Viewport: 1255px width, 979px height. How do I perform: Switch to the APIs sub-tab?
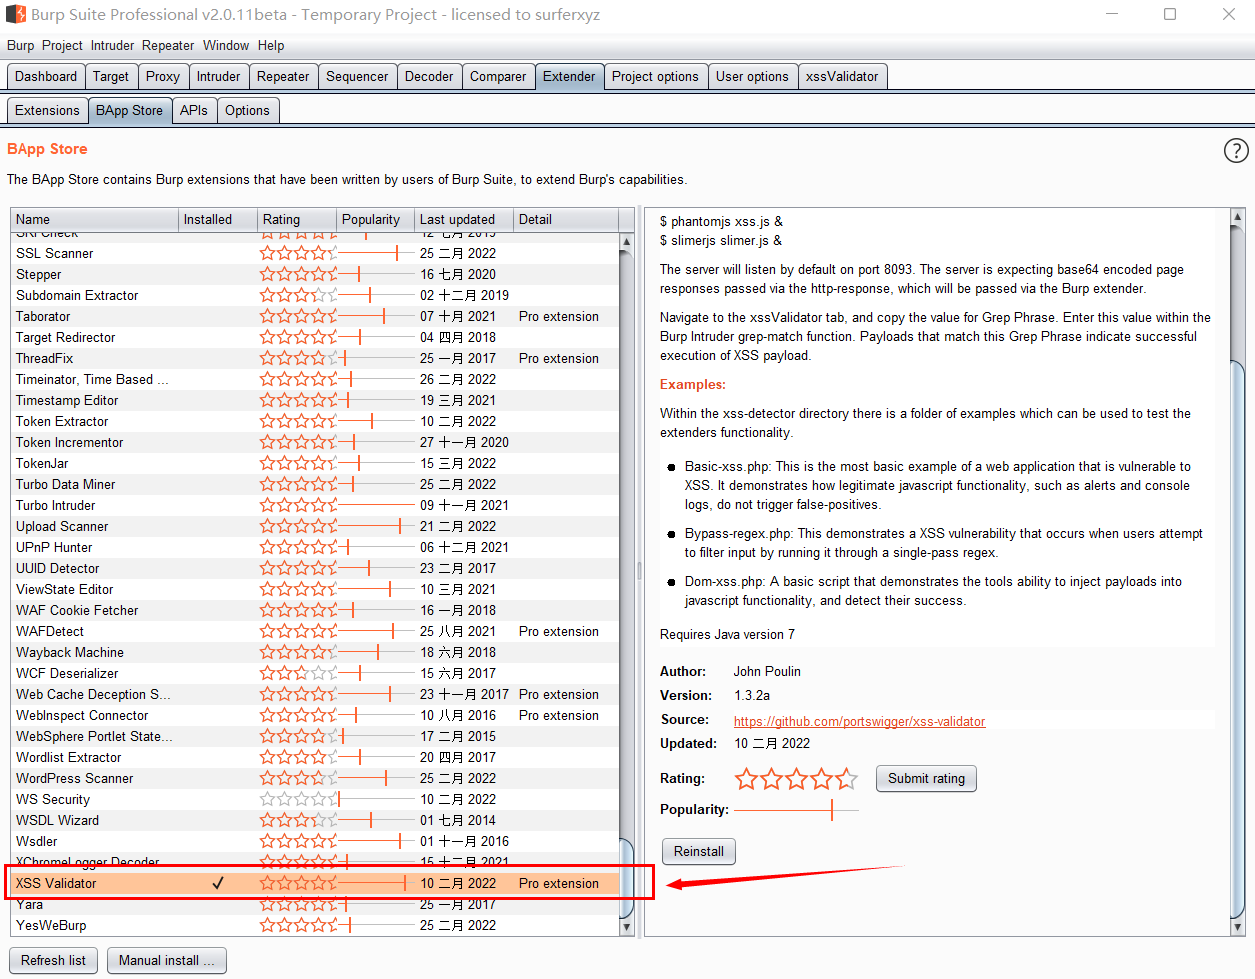194,110
